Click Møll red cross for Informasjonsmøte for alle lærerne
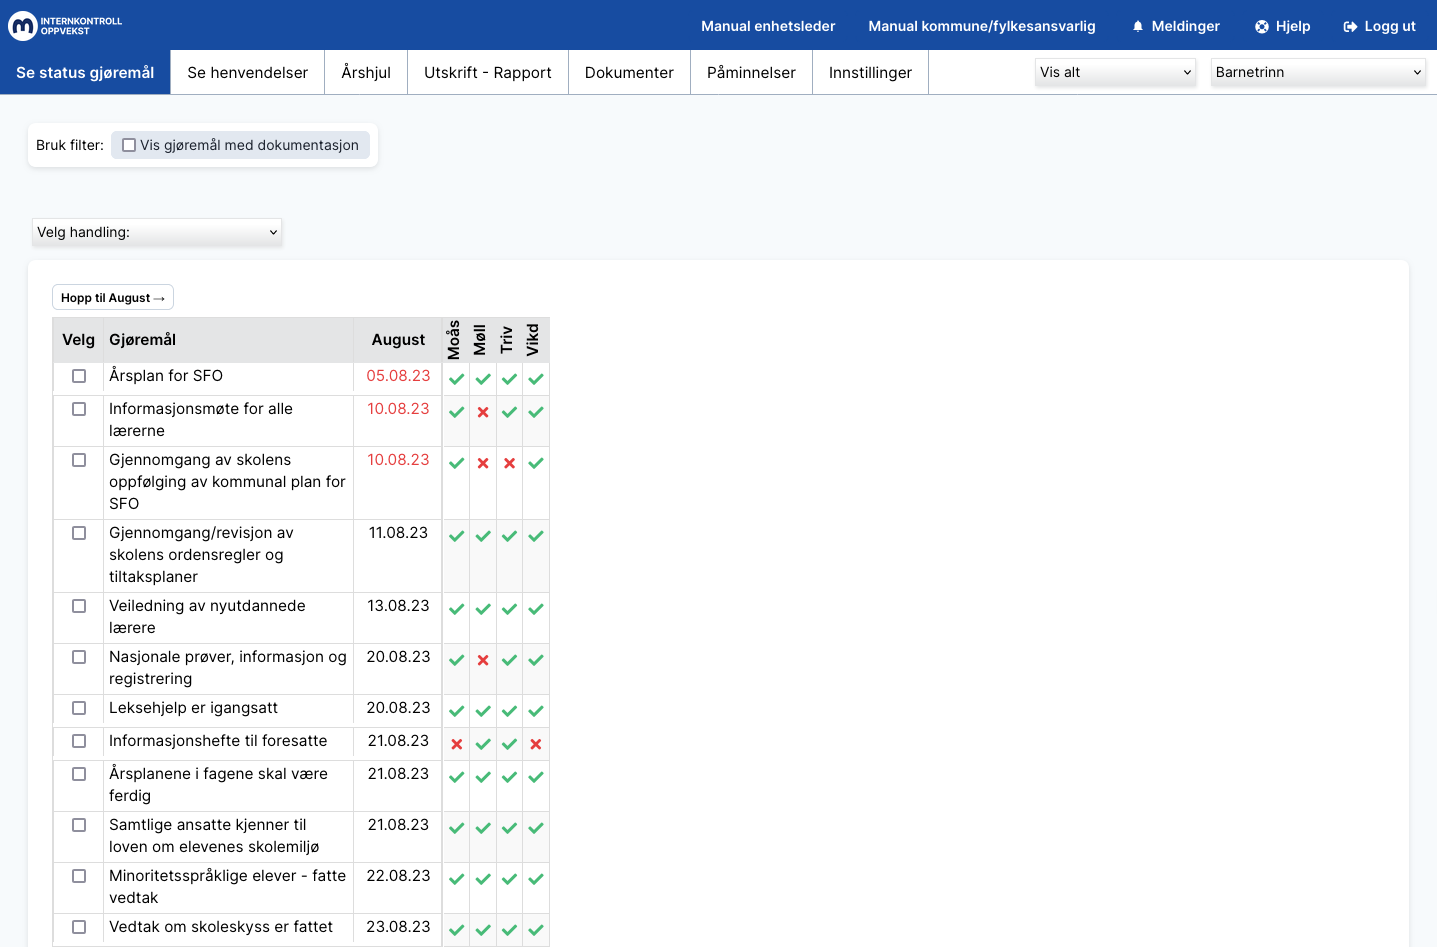1437x947 pixels. pyautogui.click(x=483, y=412)
